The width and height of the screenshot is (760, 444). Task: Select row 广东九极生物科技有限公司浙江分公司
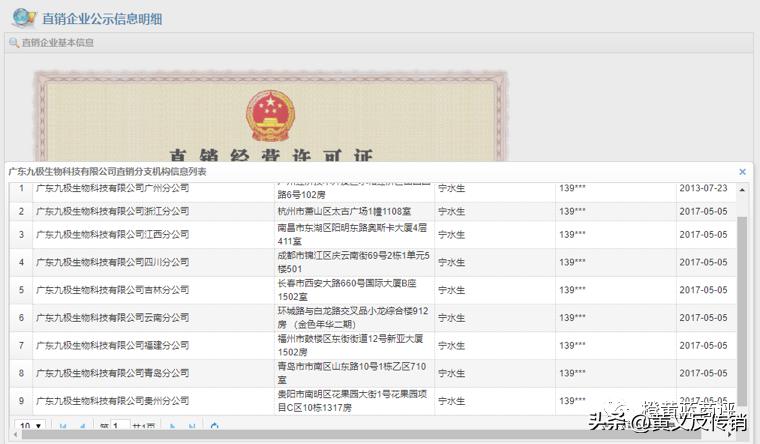click(x=373, y=211)
